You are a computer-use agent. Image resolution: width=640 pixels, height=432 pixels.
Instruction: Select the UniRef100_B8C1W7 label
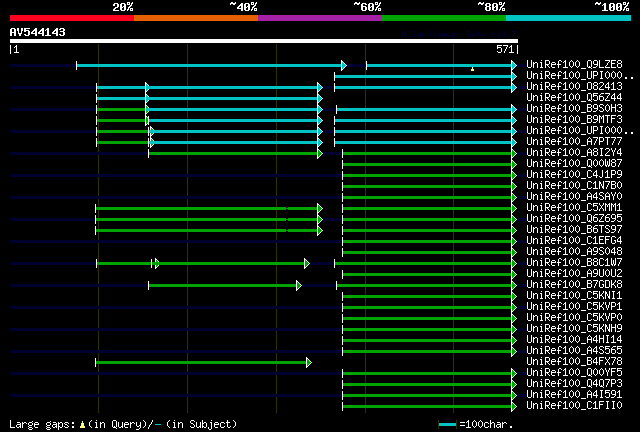pos(574,263)
